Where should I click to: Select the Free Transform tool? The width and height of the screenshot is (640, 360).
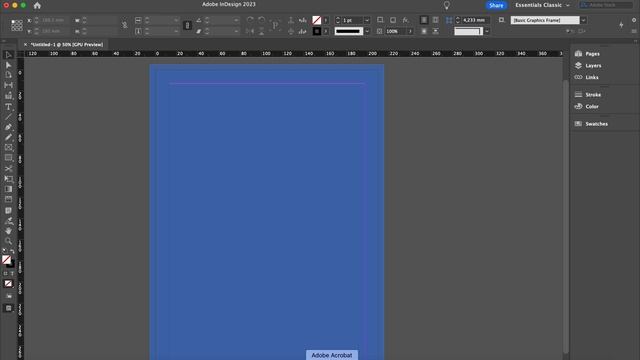(9, 179)
